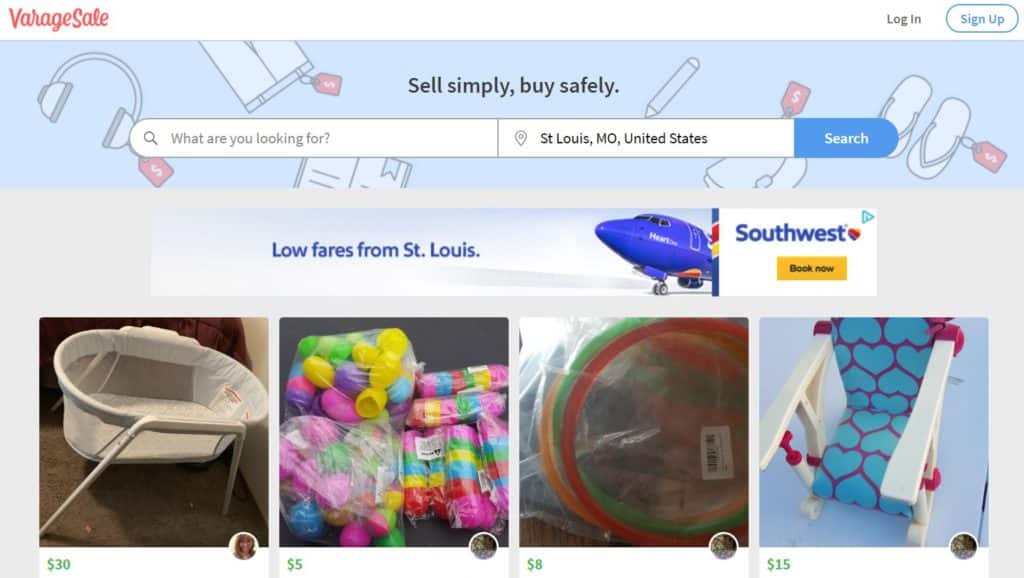Click the $30 price label
Viewport: 1024px width, 578px height.
(x=59, y=564)
